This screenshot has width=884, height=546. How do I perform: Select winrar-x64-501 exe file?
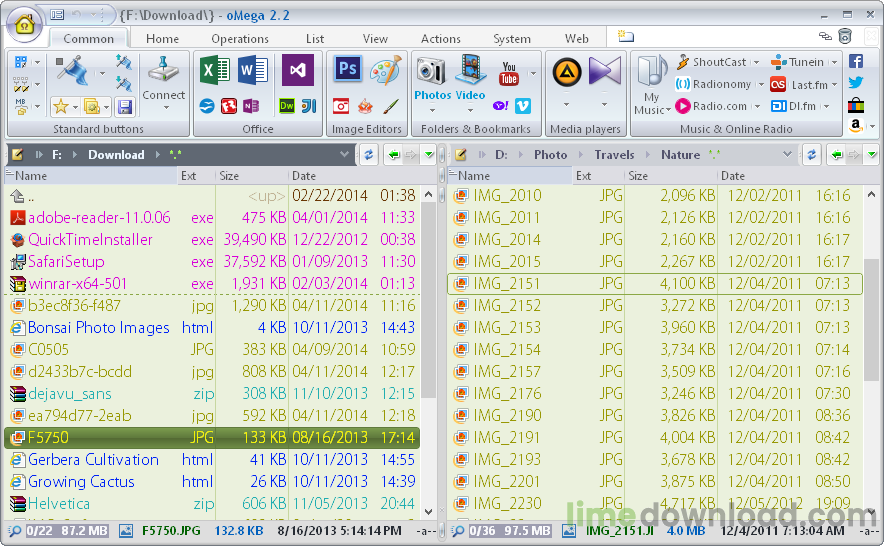tap(212, 284)
